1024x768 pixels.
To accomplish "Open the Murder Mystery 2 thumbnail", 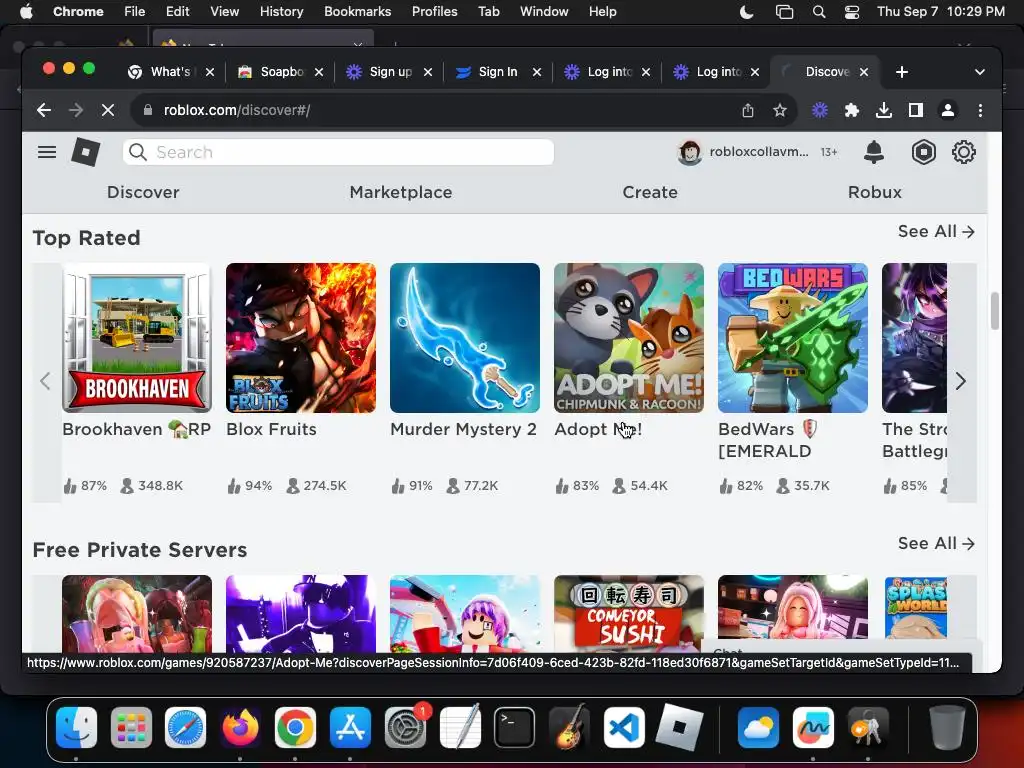I will [x=464, y=338].
